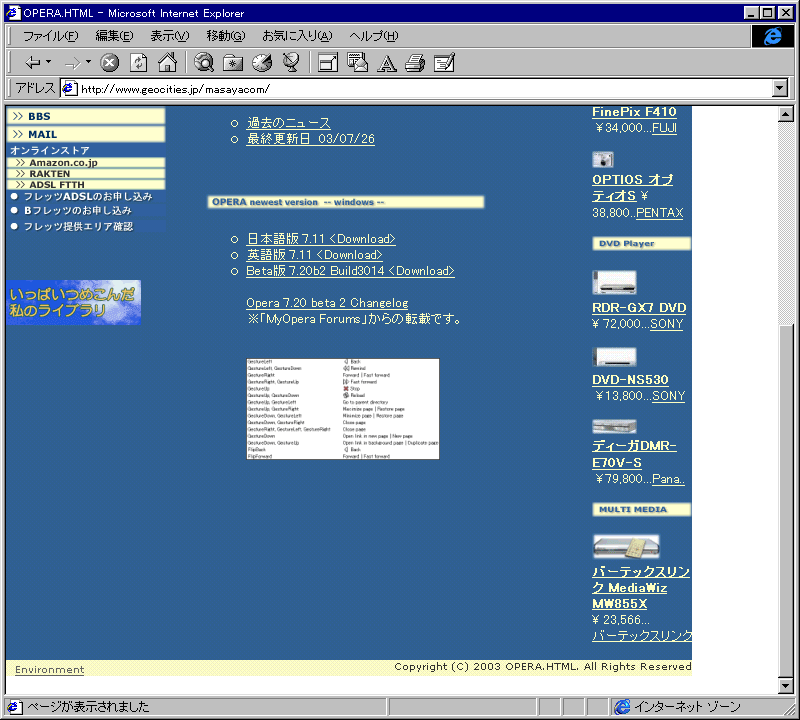Expand the address bar dropdown arrow
Viewport: 800px width, 720px height.
779,89
